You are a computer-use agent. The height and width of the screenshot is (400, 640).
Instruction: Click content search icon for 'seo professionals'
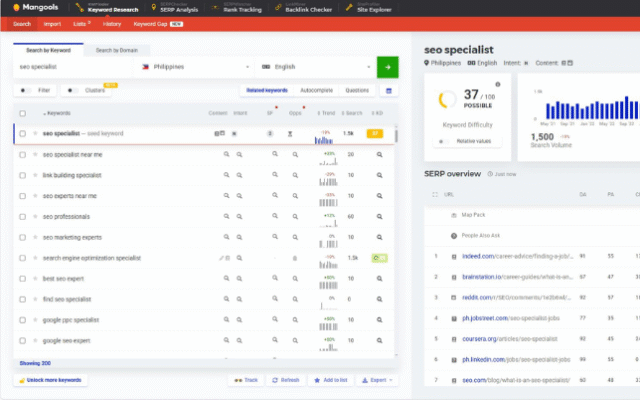[226, 216]
